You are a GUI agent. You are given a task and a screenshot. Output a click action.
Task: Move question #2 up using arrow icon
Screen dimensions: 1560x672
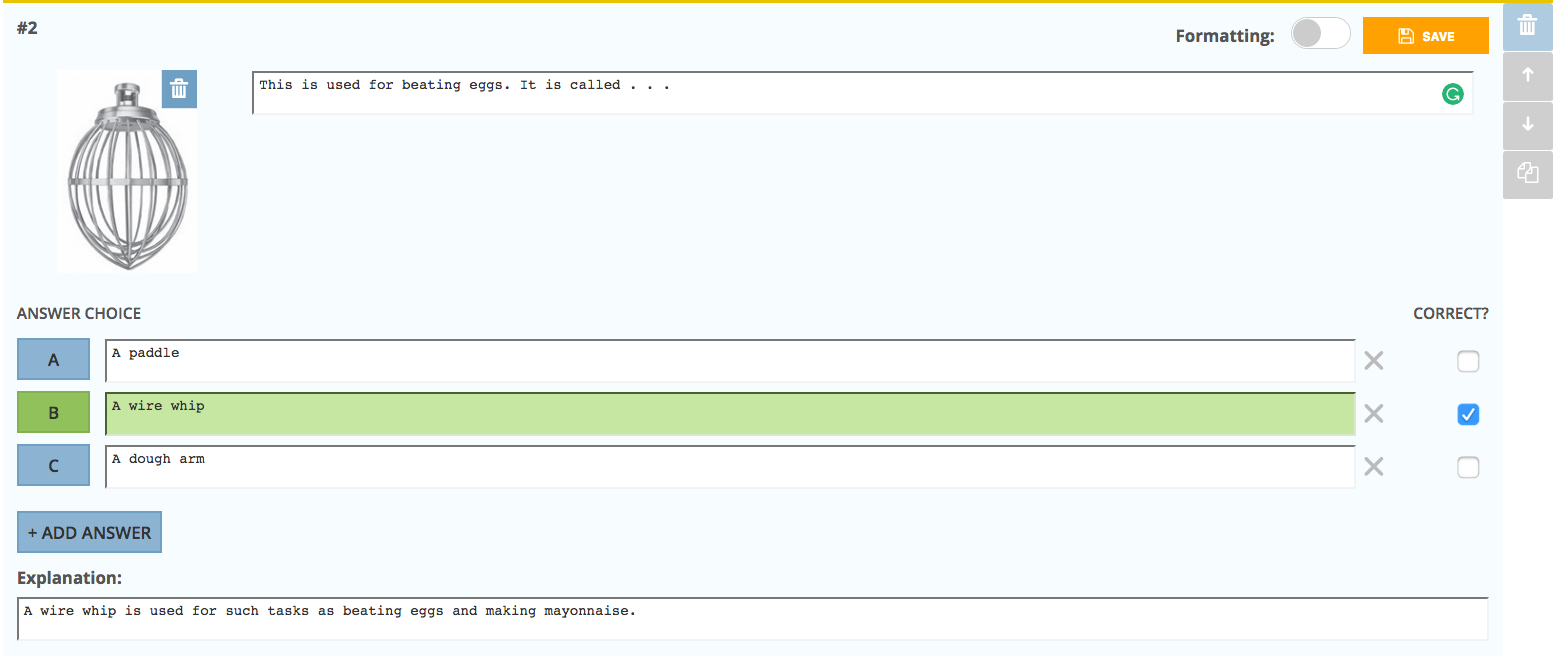click(1527, 75)
